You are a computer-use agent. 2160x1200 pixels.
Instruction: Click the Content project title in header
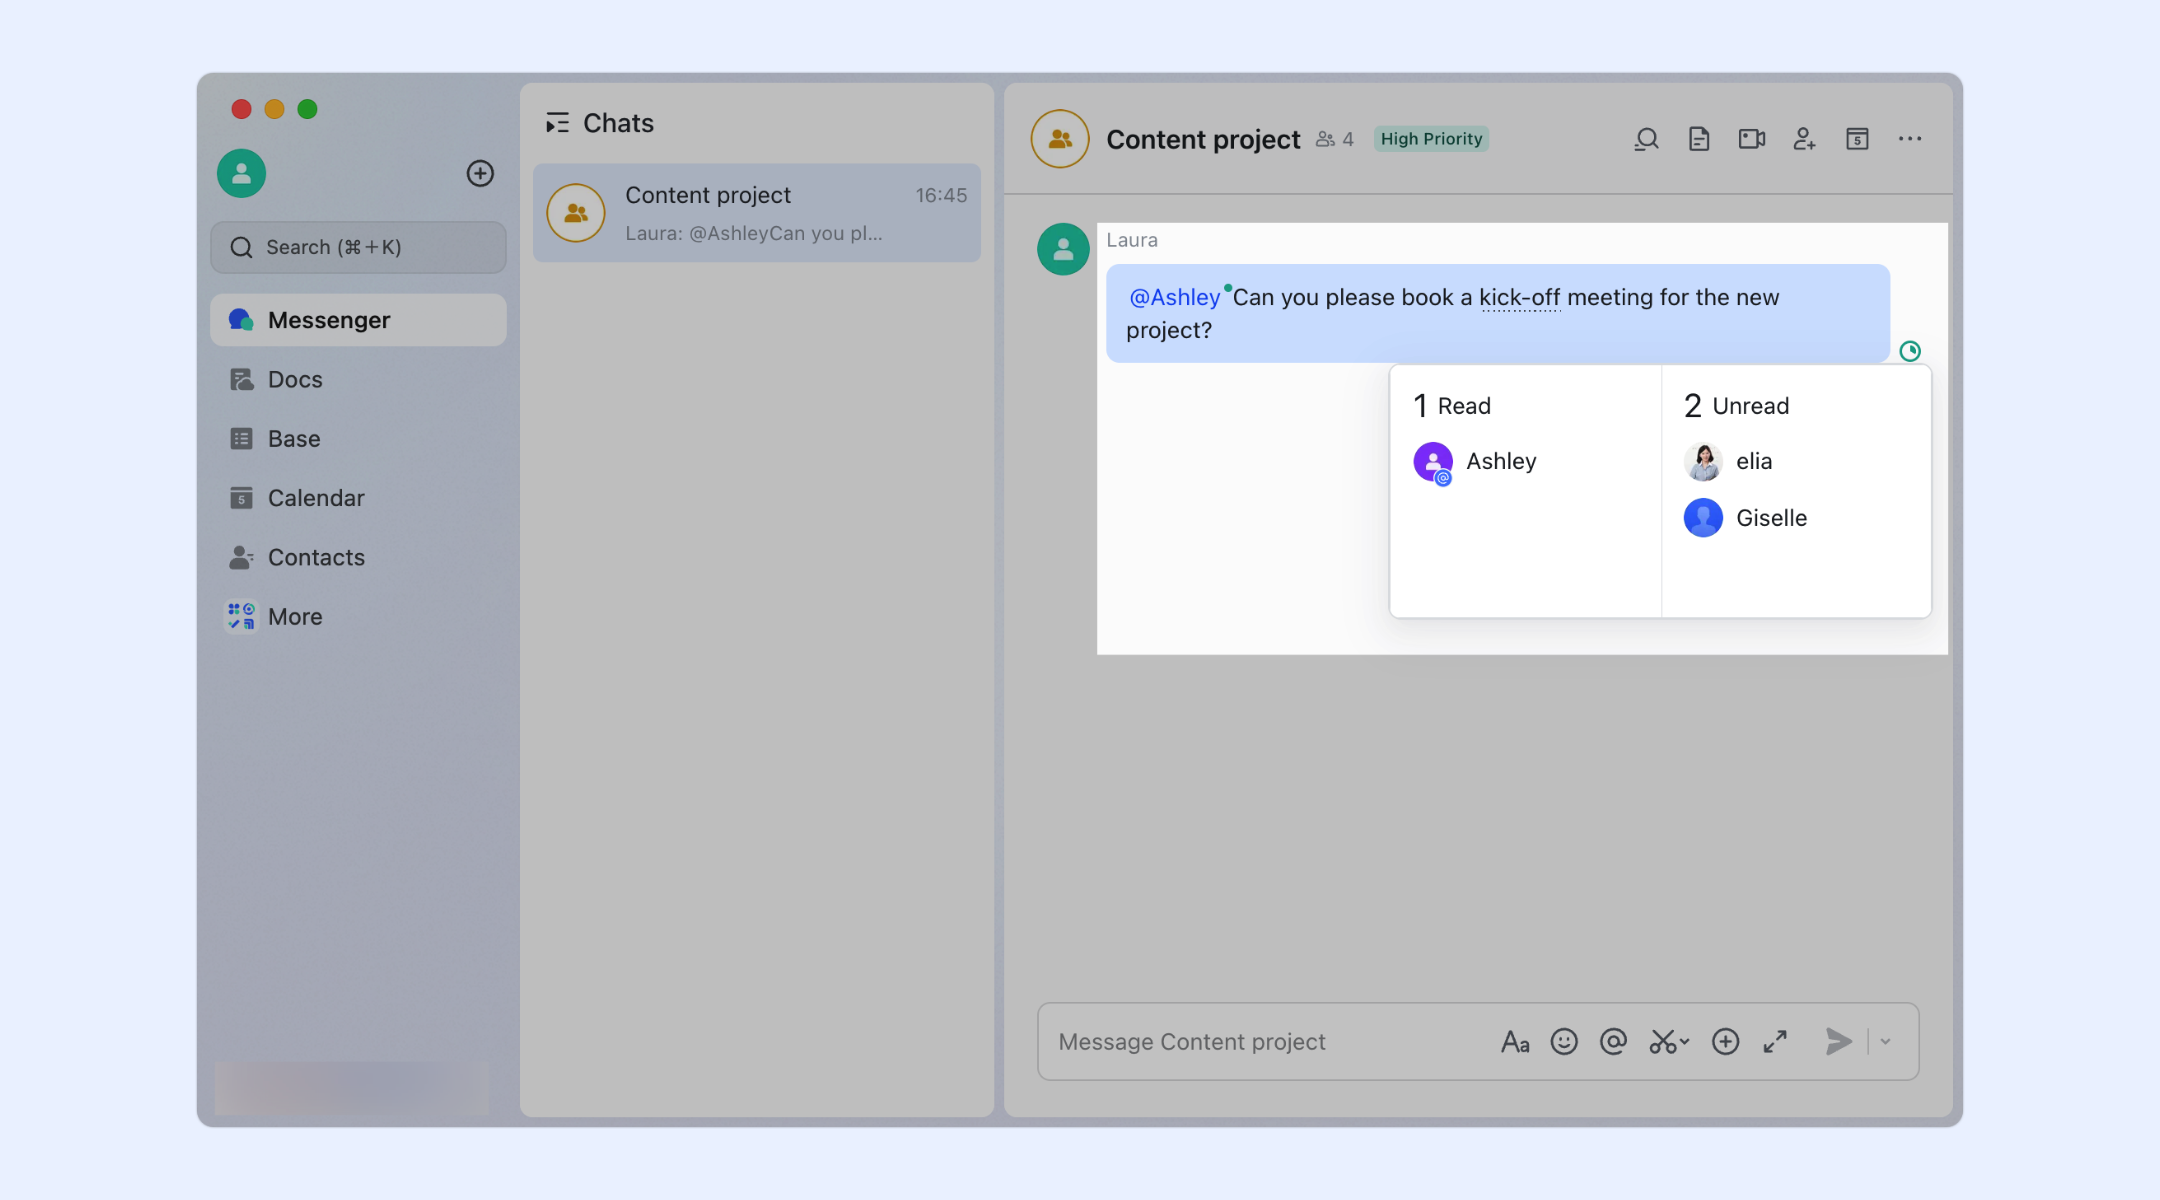[x=1203, y=139]
